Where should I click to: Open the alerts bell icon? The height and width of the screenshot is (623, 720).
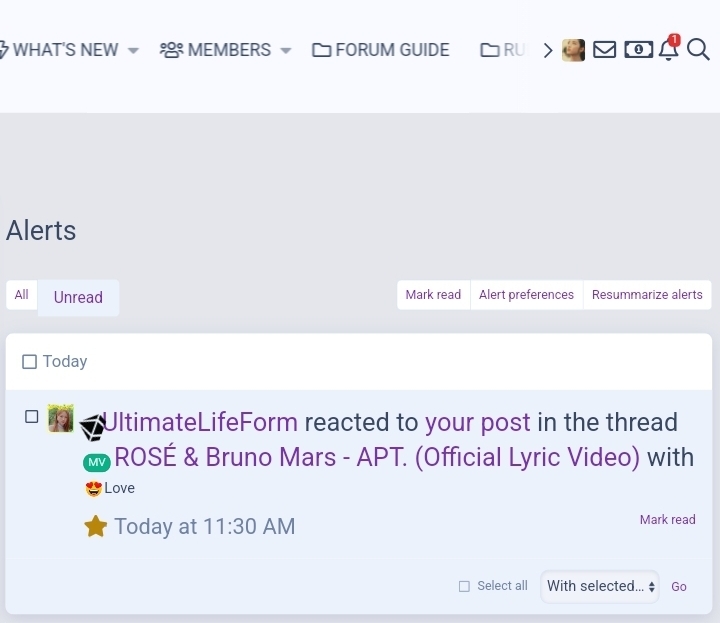[669, 48]
